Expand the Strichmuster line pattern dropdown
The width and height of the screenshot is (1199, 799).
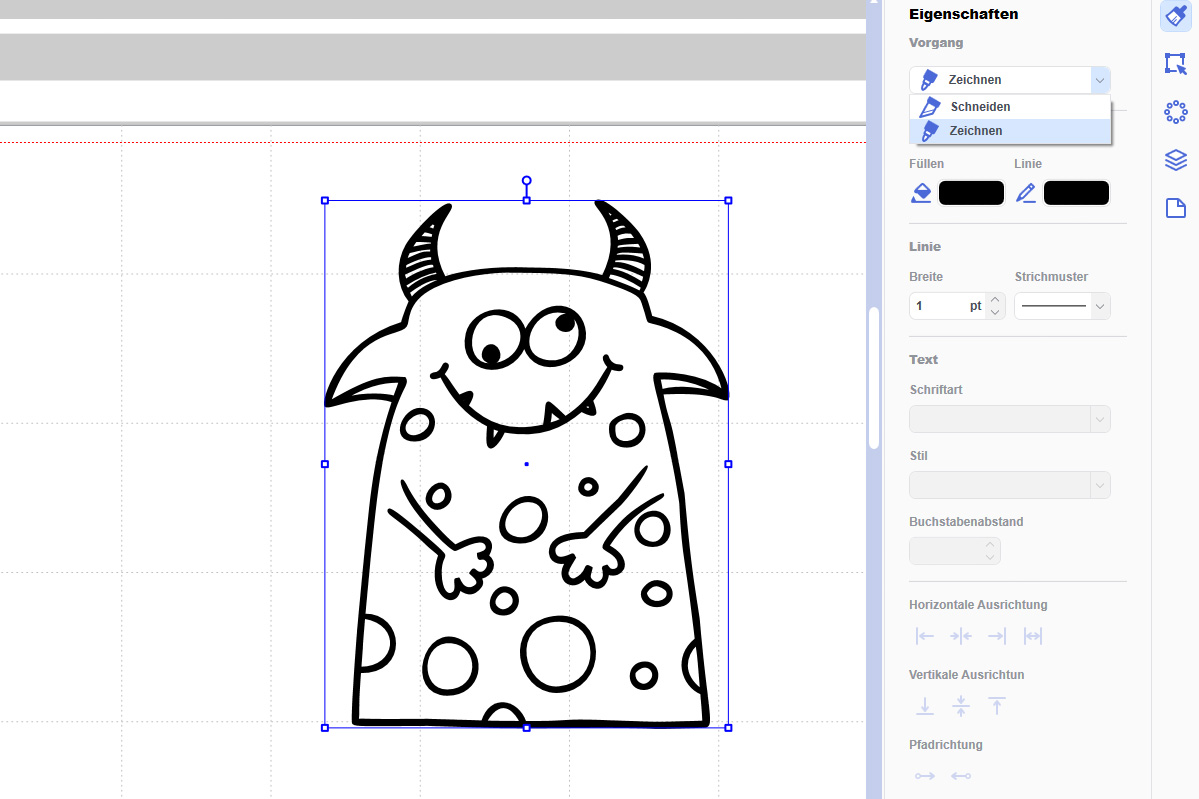[x=1100, y=306]
